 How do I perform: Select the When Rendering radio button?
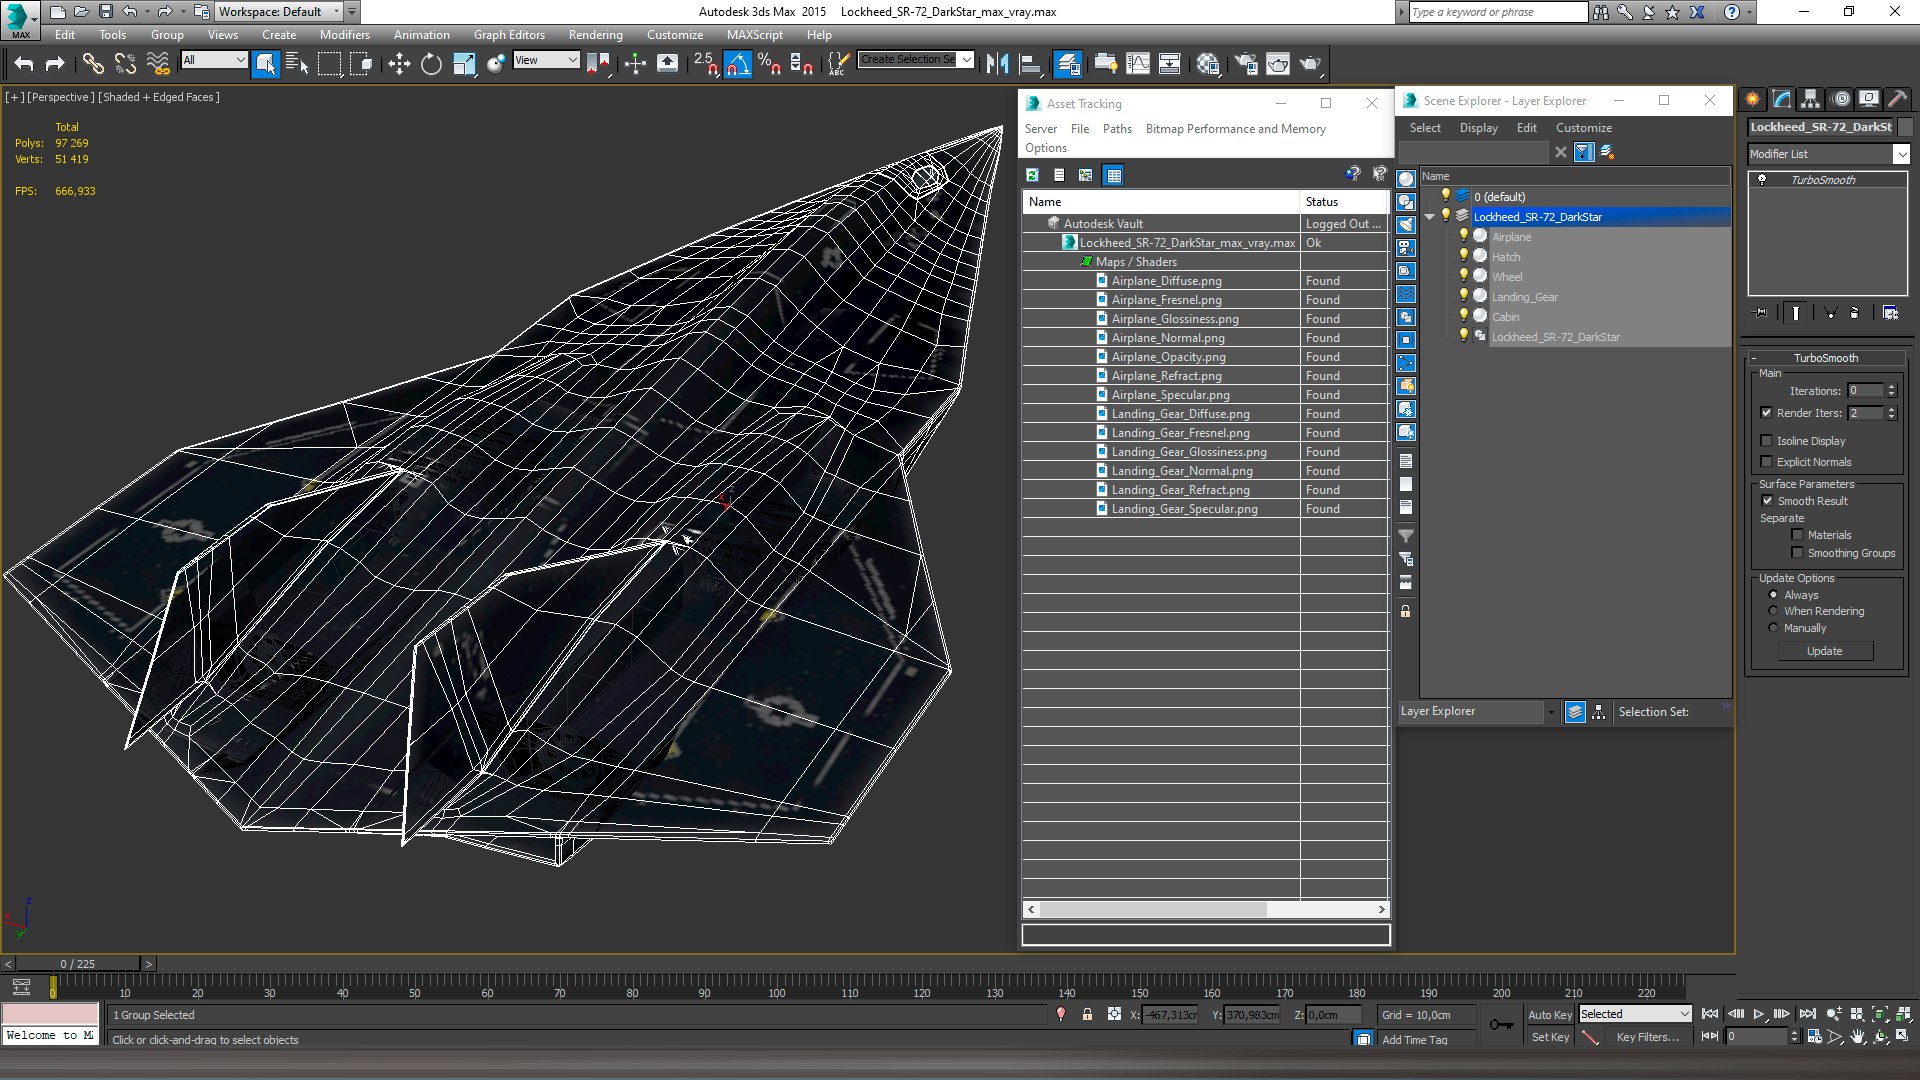1774,611
